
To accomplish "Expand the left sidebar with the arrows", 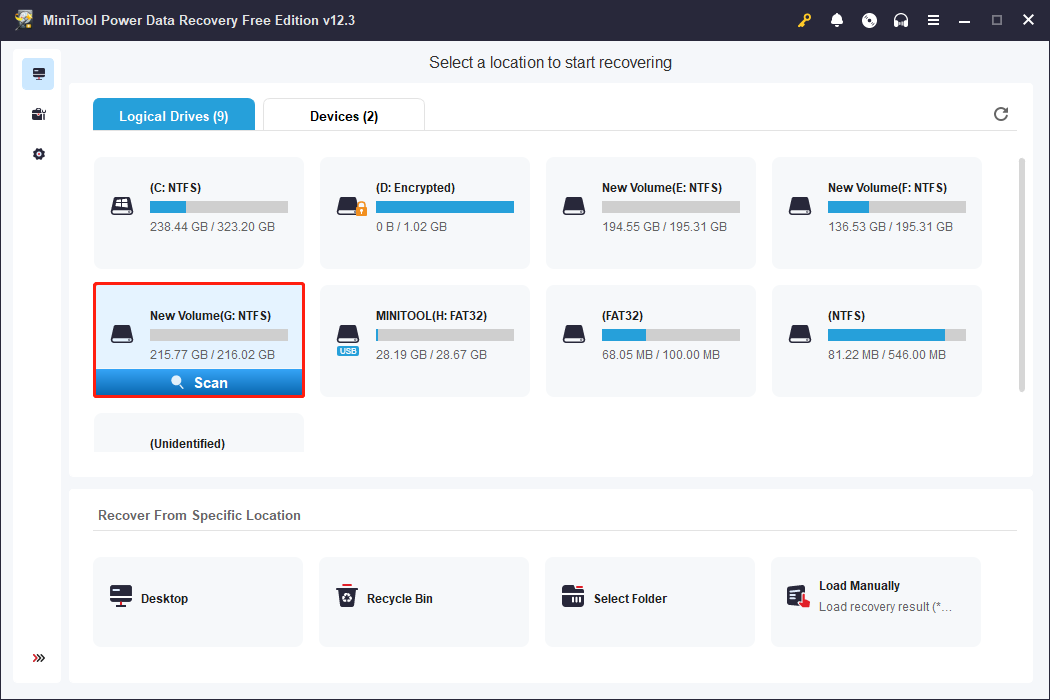I will [x=38, y=658].
